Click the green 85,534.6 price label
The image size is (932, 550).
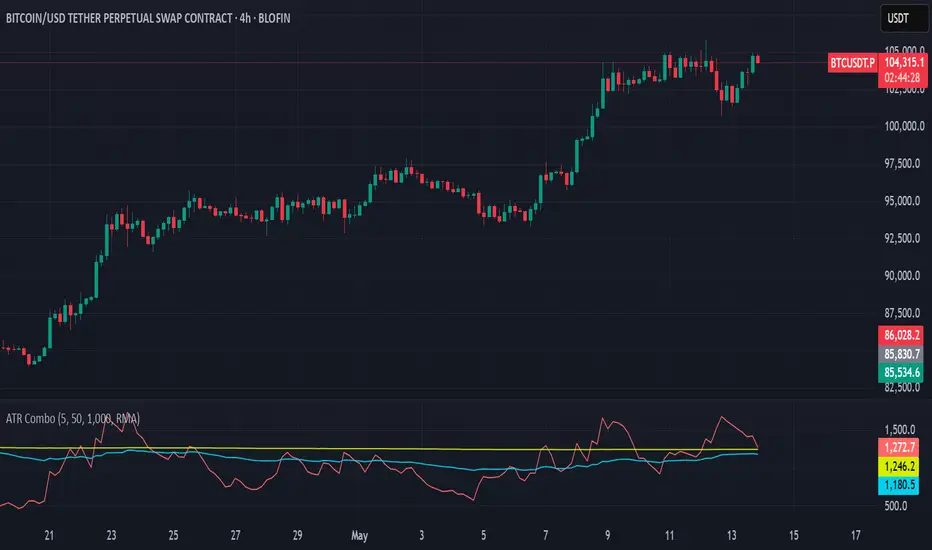[901, 373]
